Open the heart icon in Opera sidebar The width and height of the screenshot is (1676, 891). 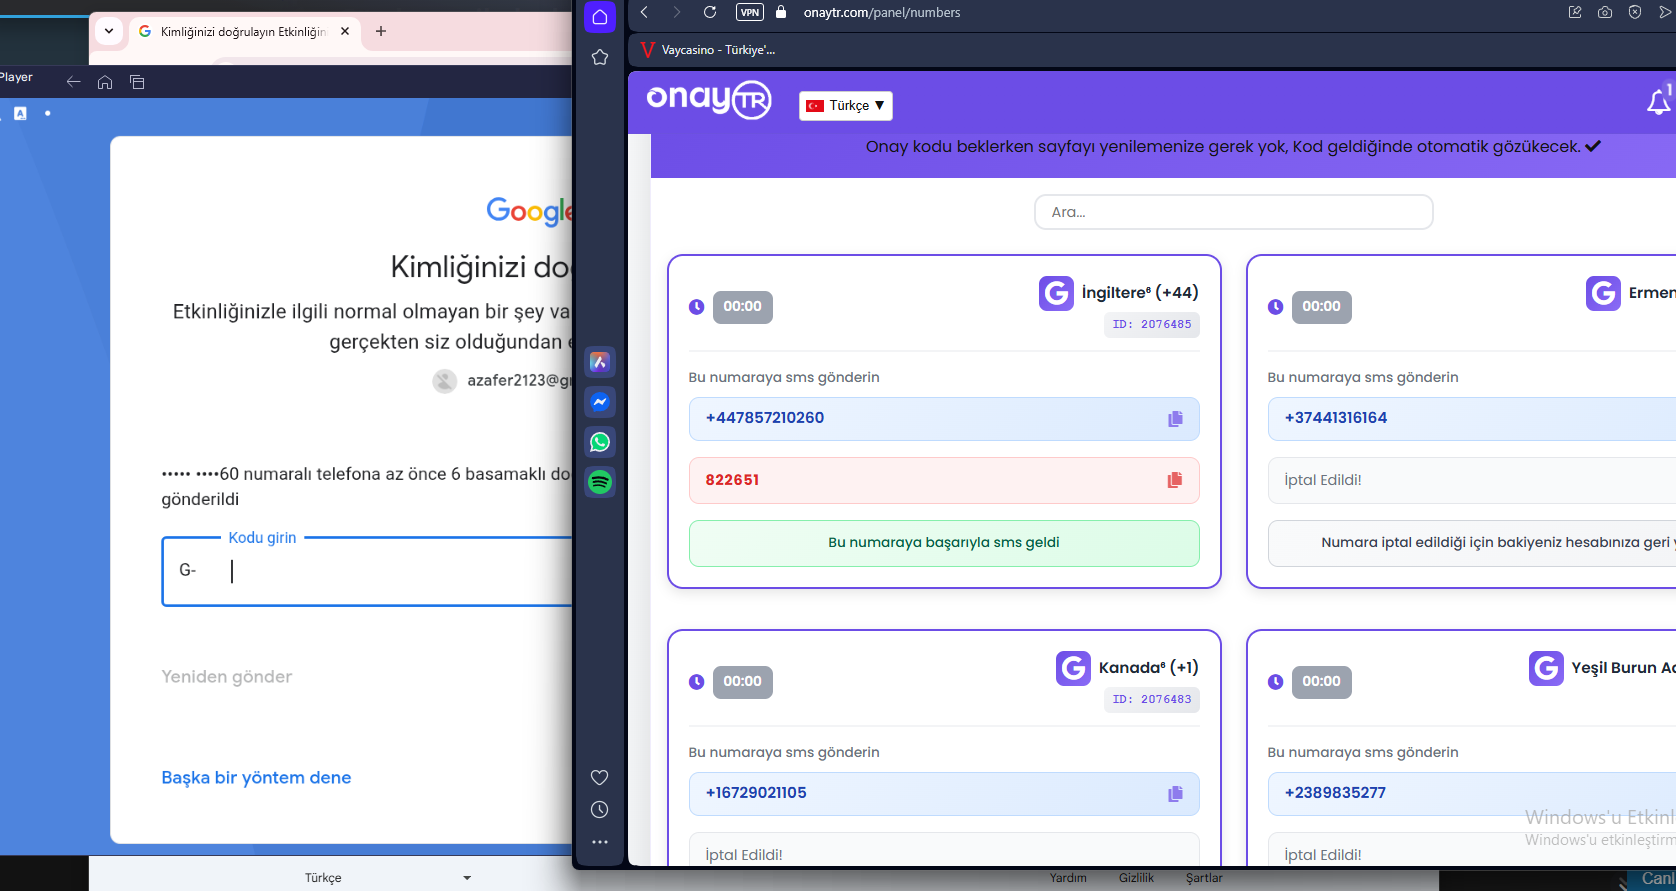pyautogui.click(x=600, y=778)
